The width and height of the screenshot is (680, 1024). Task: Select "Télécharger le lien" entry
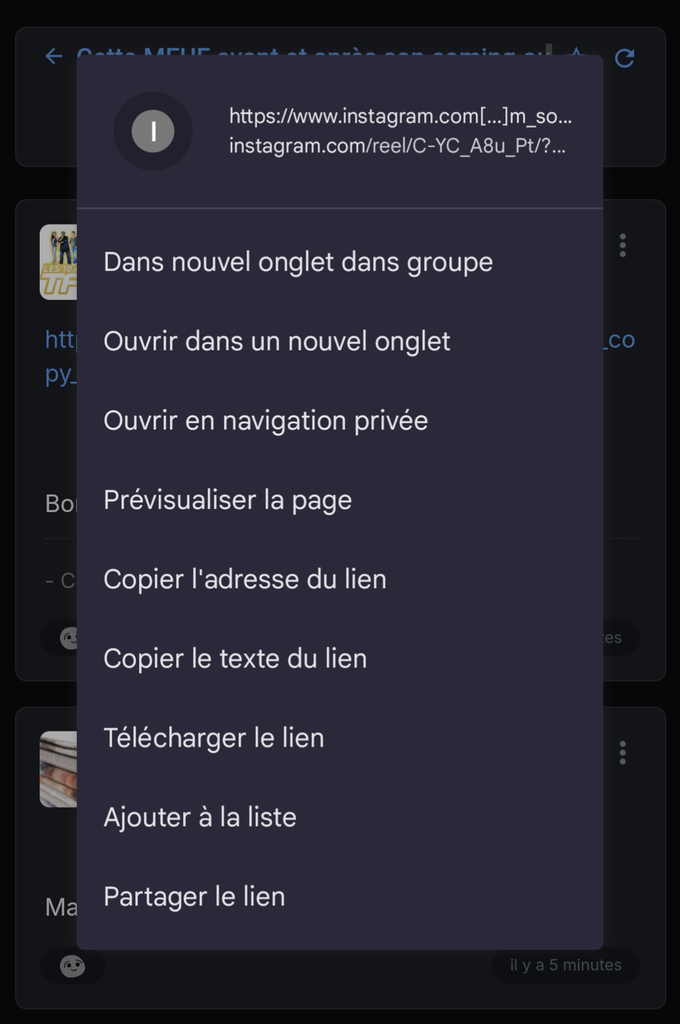point(214,738)
